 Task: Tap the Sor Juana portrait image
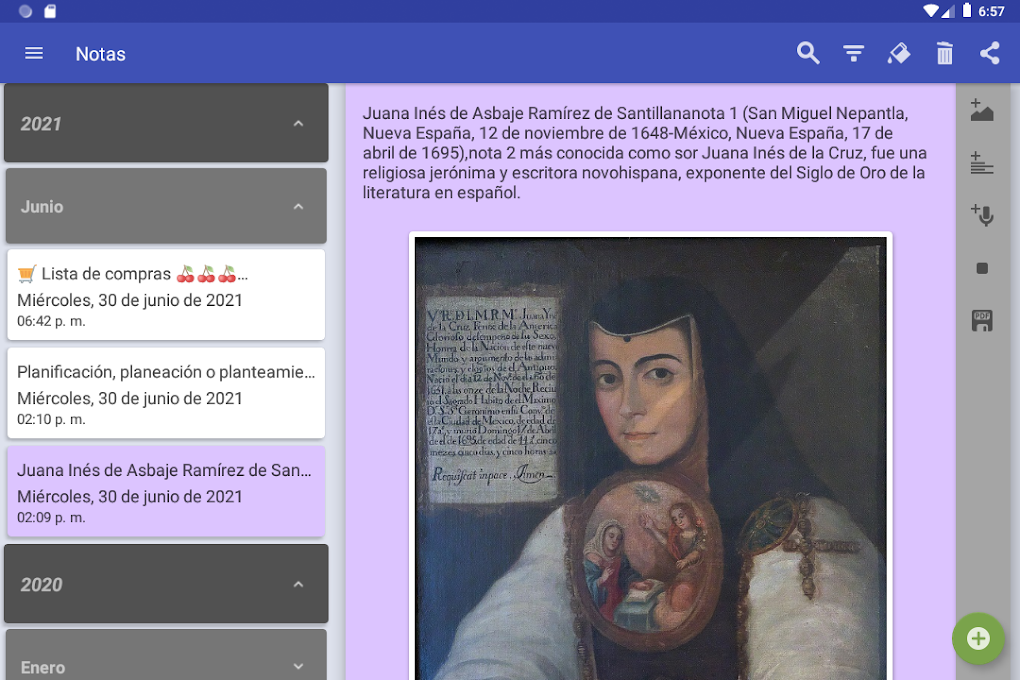tap(651, 457)
